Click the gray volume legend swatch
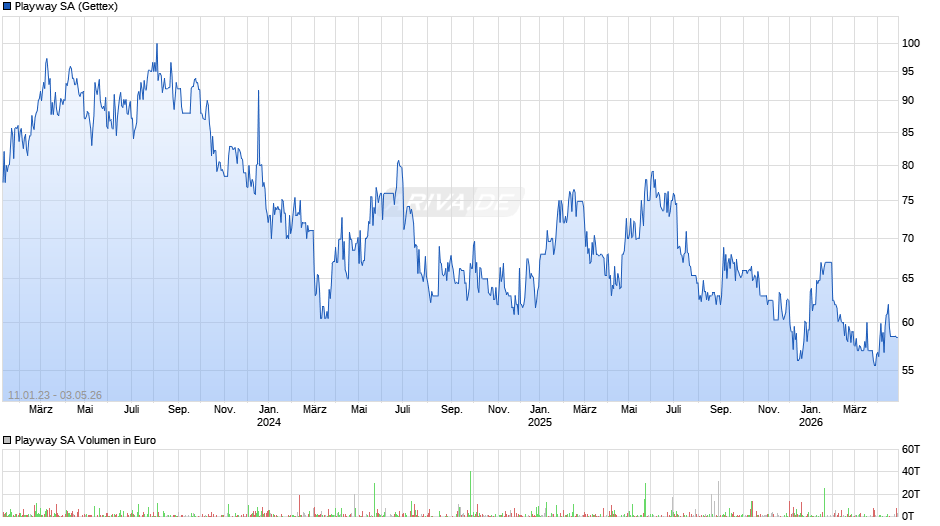This screenshot has height=526, width=940. point(7,440)
